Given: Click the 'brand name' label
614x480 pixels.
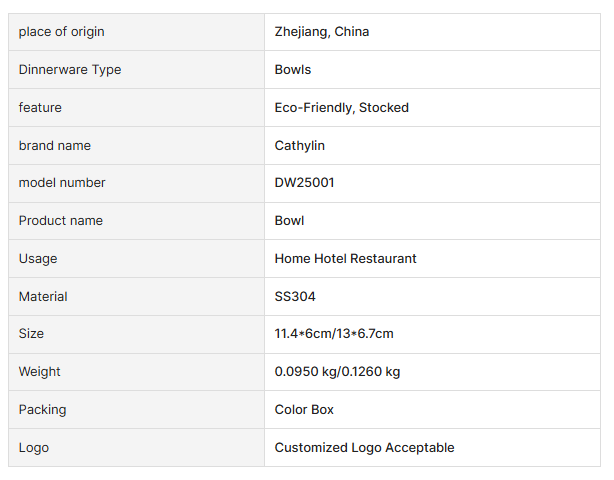Looking at the screenshot, I should click(55, 146).
